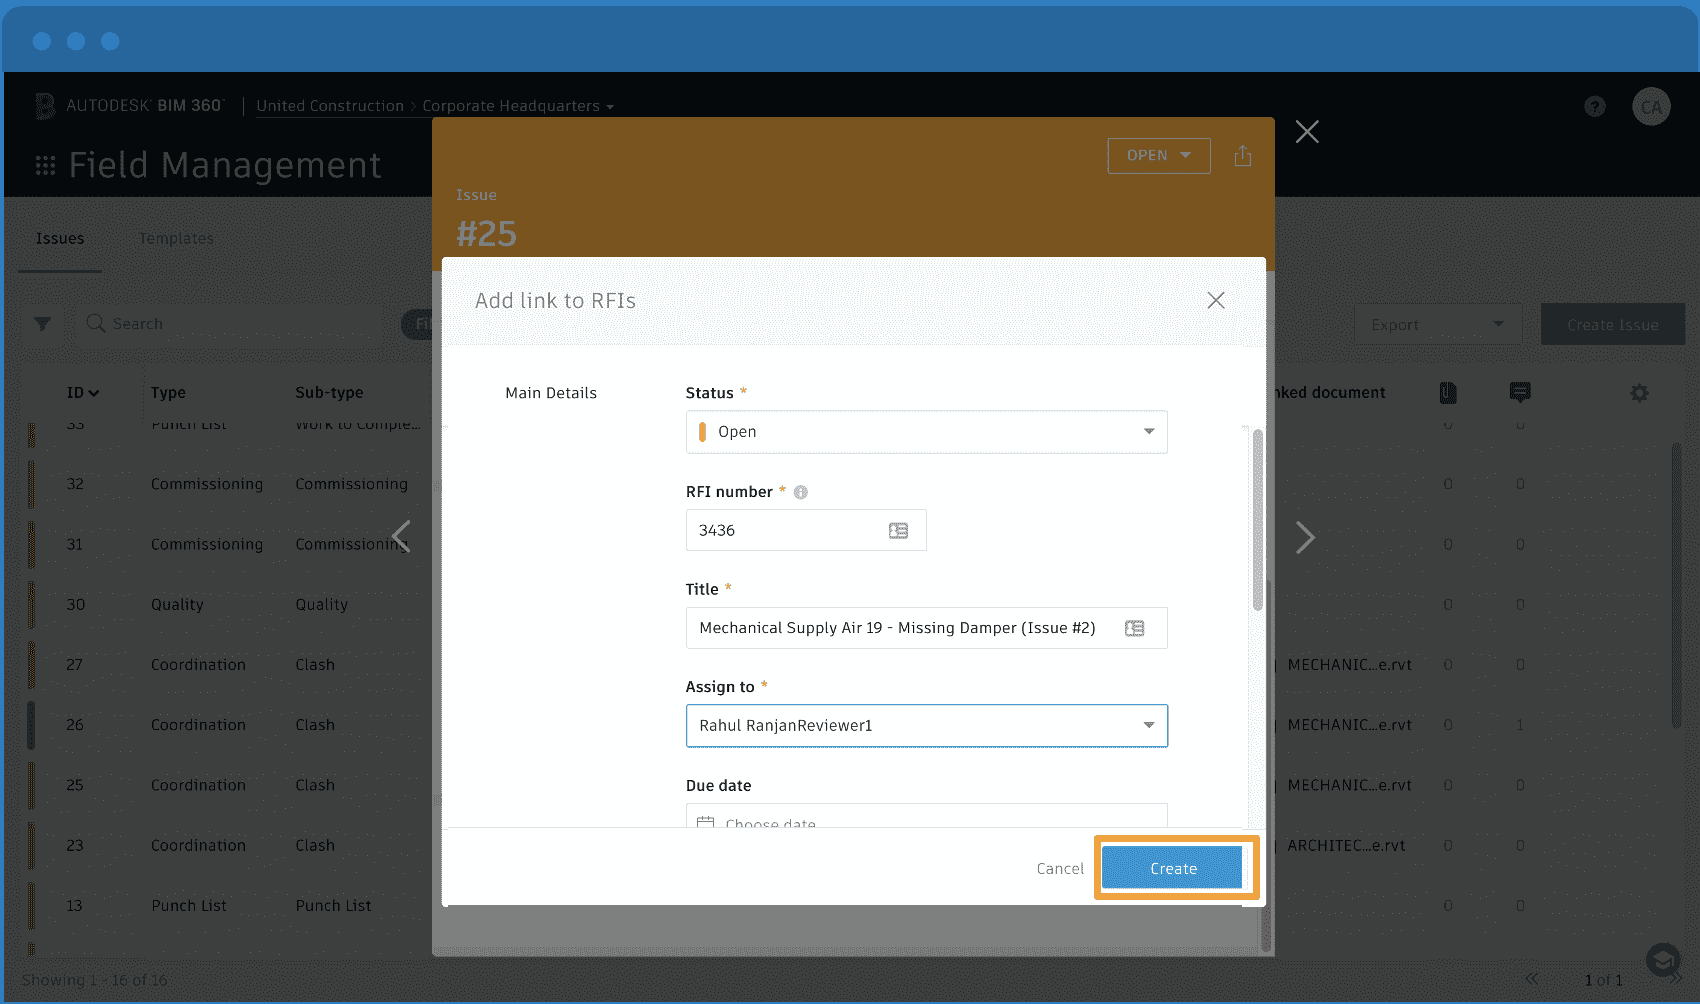Open the Assign to dropdown
Viewport: 1700px width, 1004px height.
pyautogui.click(x=1147, y=726)
